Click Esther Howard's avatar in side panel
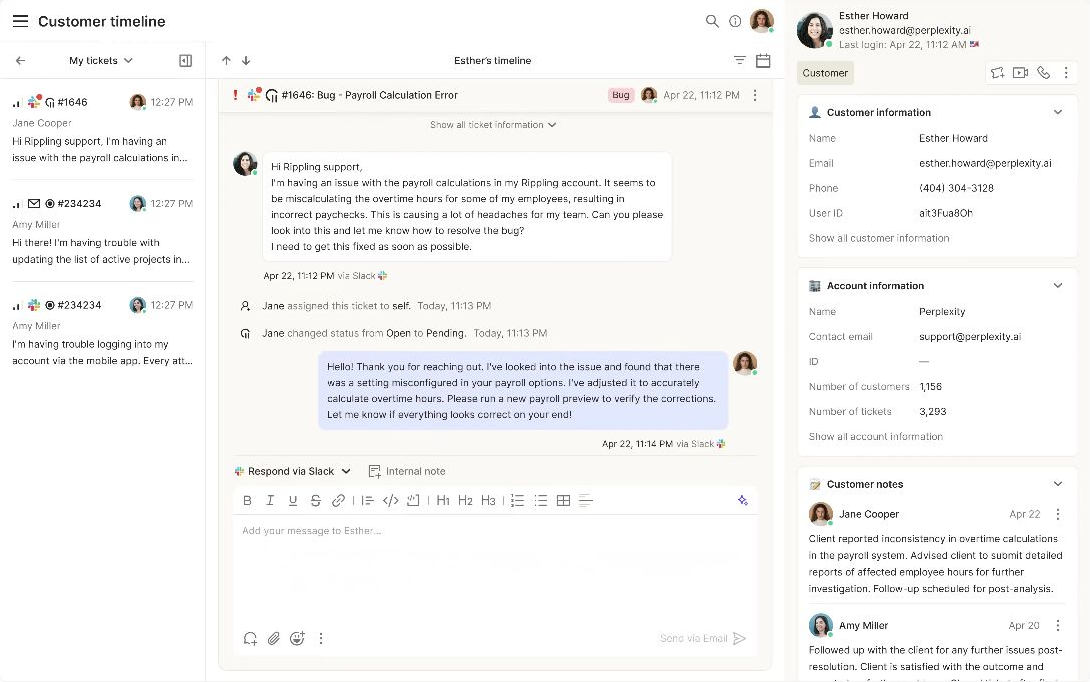 point(815,30)
